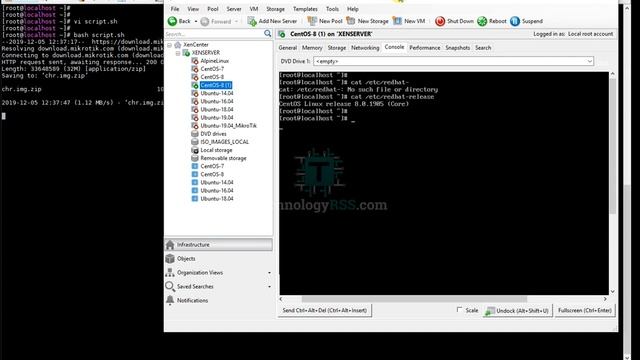Viewport: 640px width, 360px height.
Task: Select the CentOS-8 template icon
Action: (195, 174)
